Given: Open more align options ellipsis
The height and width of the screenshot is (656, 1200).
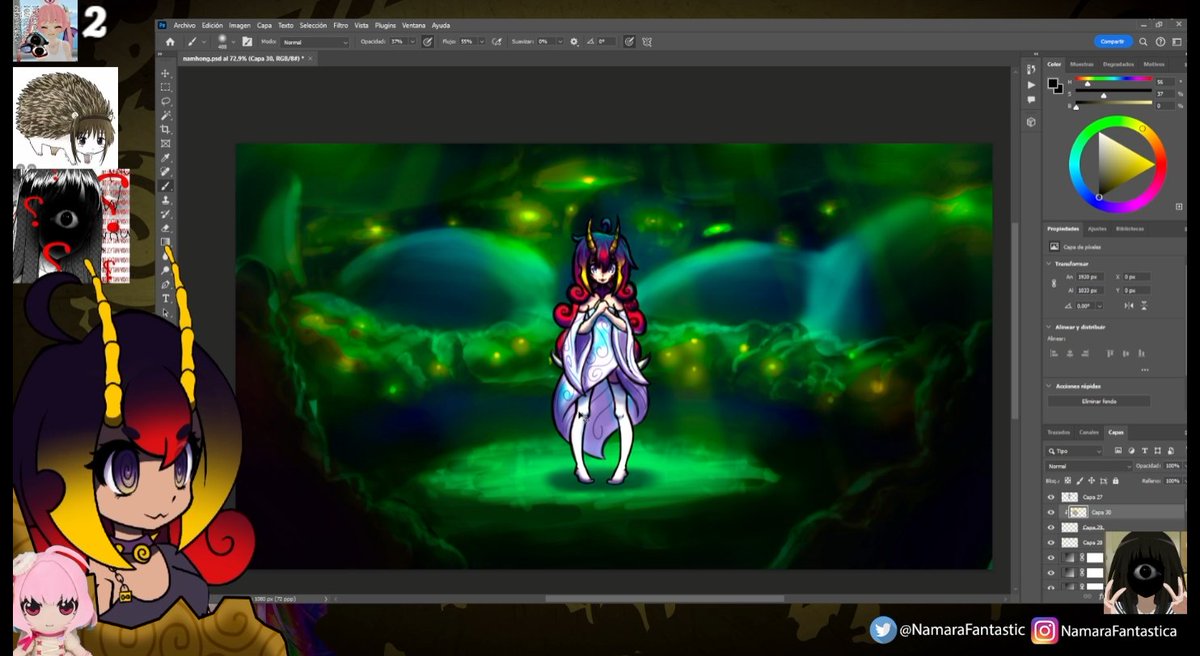Looking at the screenshot, I should point(1145,370).
